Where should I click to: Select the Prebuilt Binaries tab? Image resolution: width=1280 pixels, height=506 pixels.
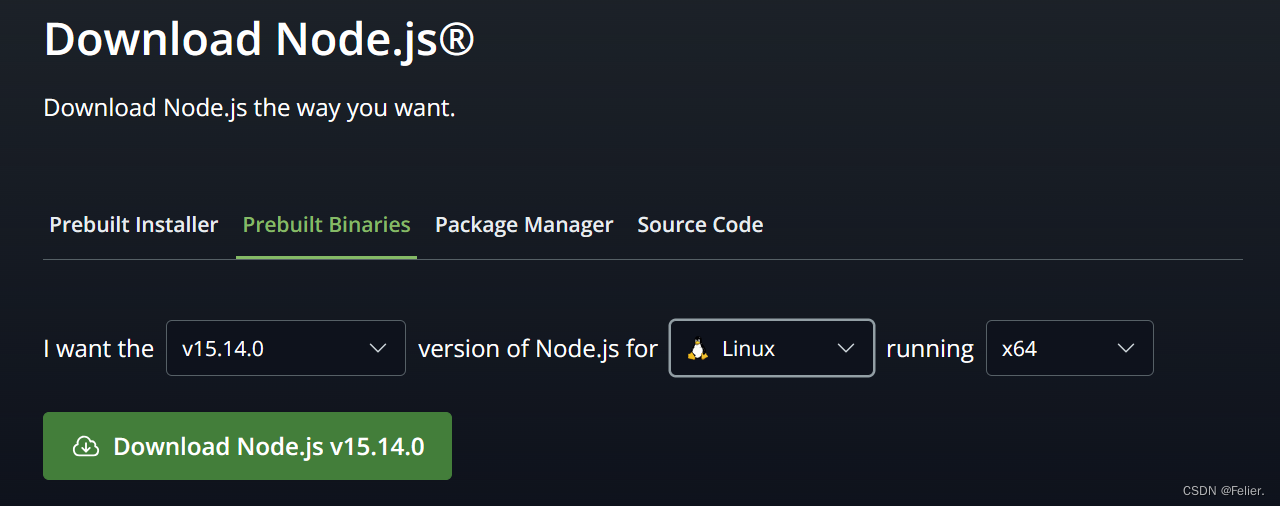click(x=326, y=225)
